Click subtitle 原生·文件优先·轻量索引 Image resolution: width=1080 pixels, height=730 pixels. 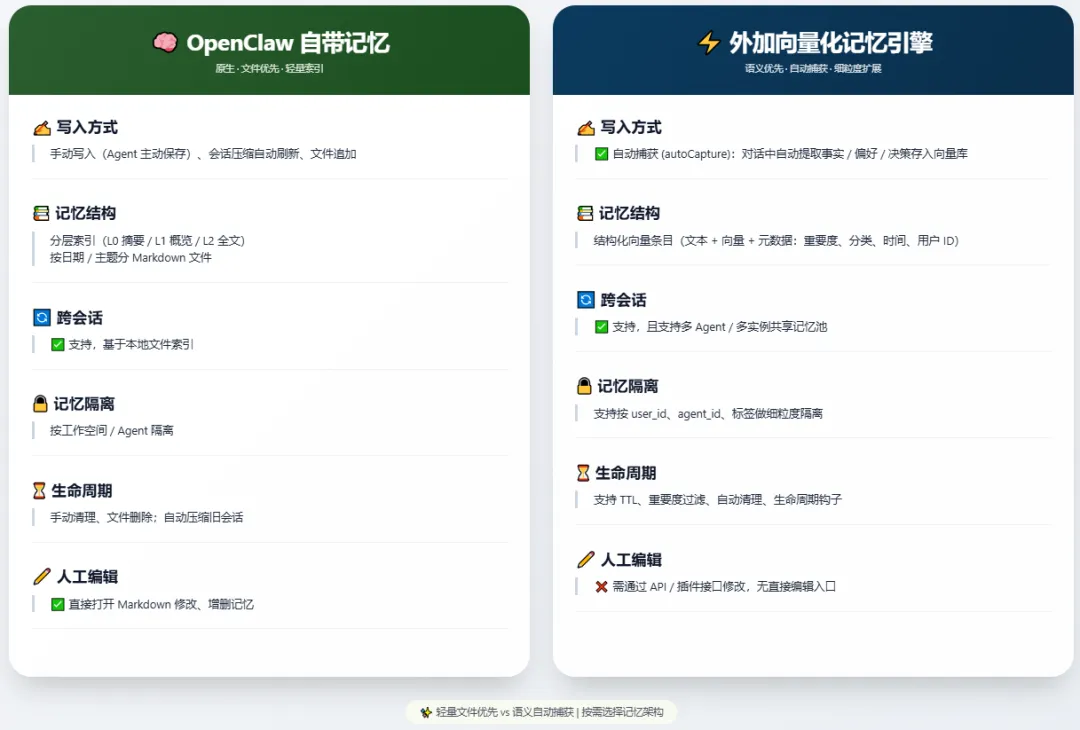[x=269, y=68]
